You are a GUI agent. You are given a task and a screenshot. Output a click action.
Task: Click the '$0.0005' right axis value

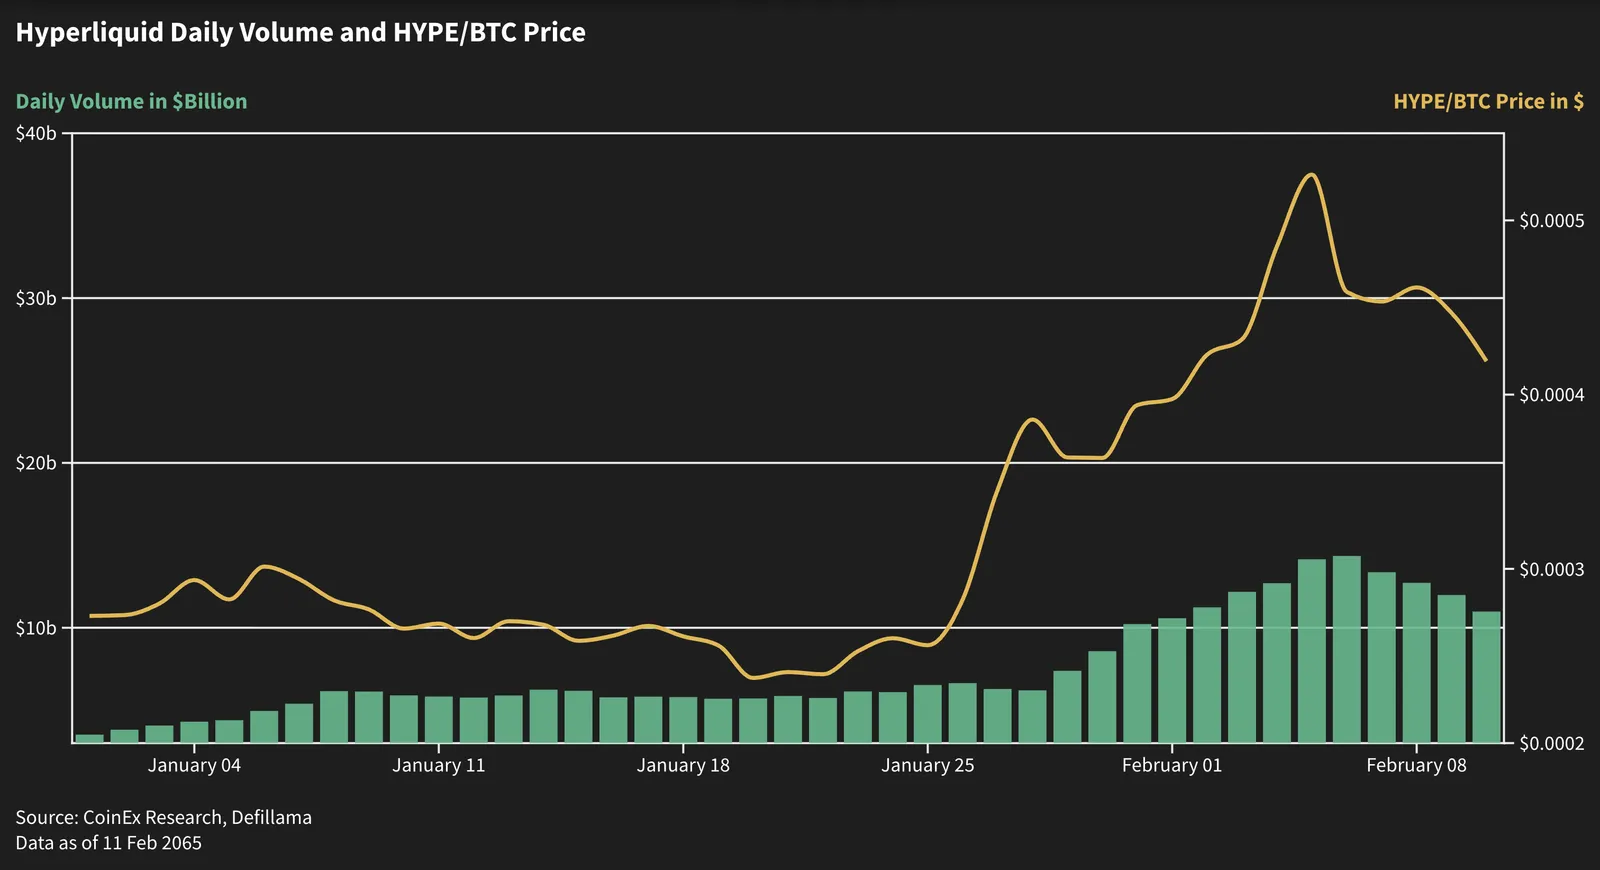[1551, 220]
